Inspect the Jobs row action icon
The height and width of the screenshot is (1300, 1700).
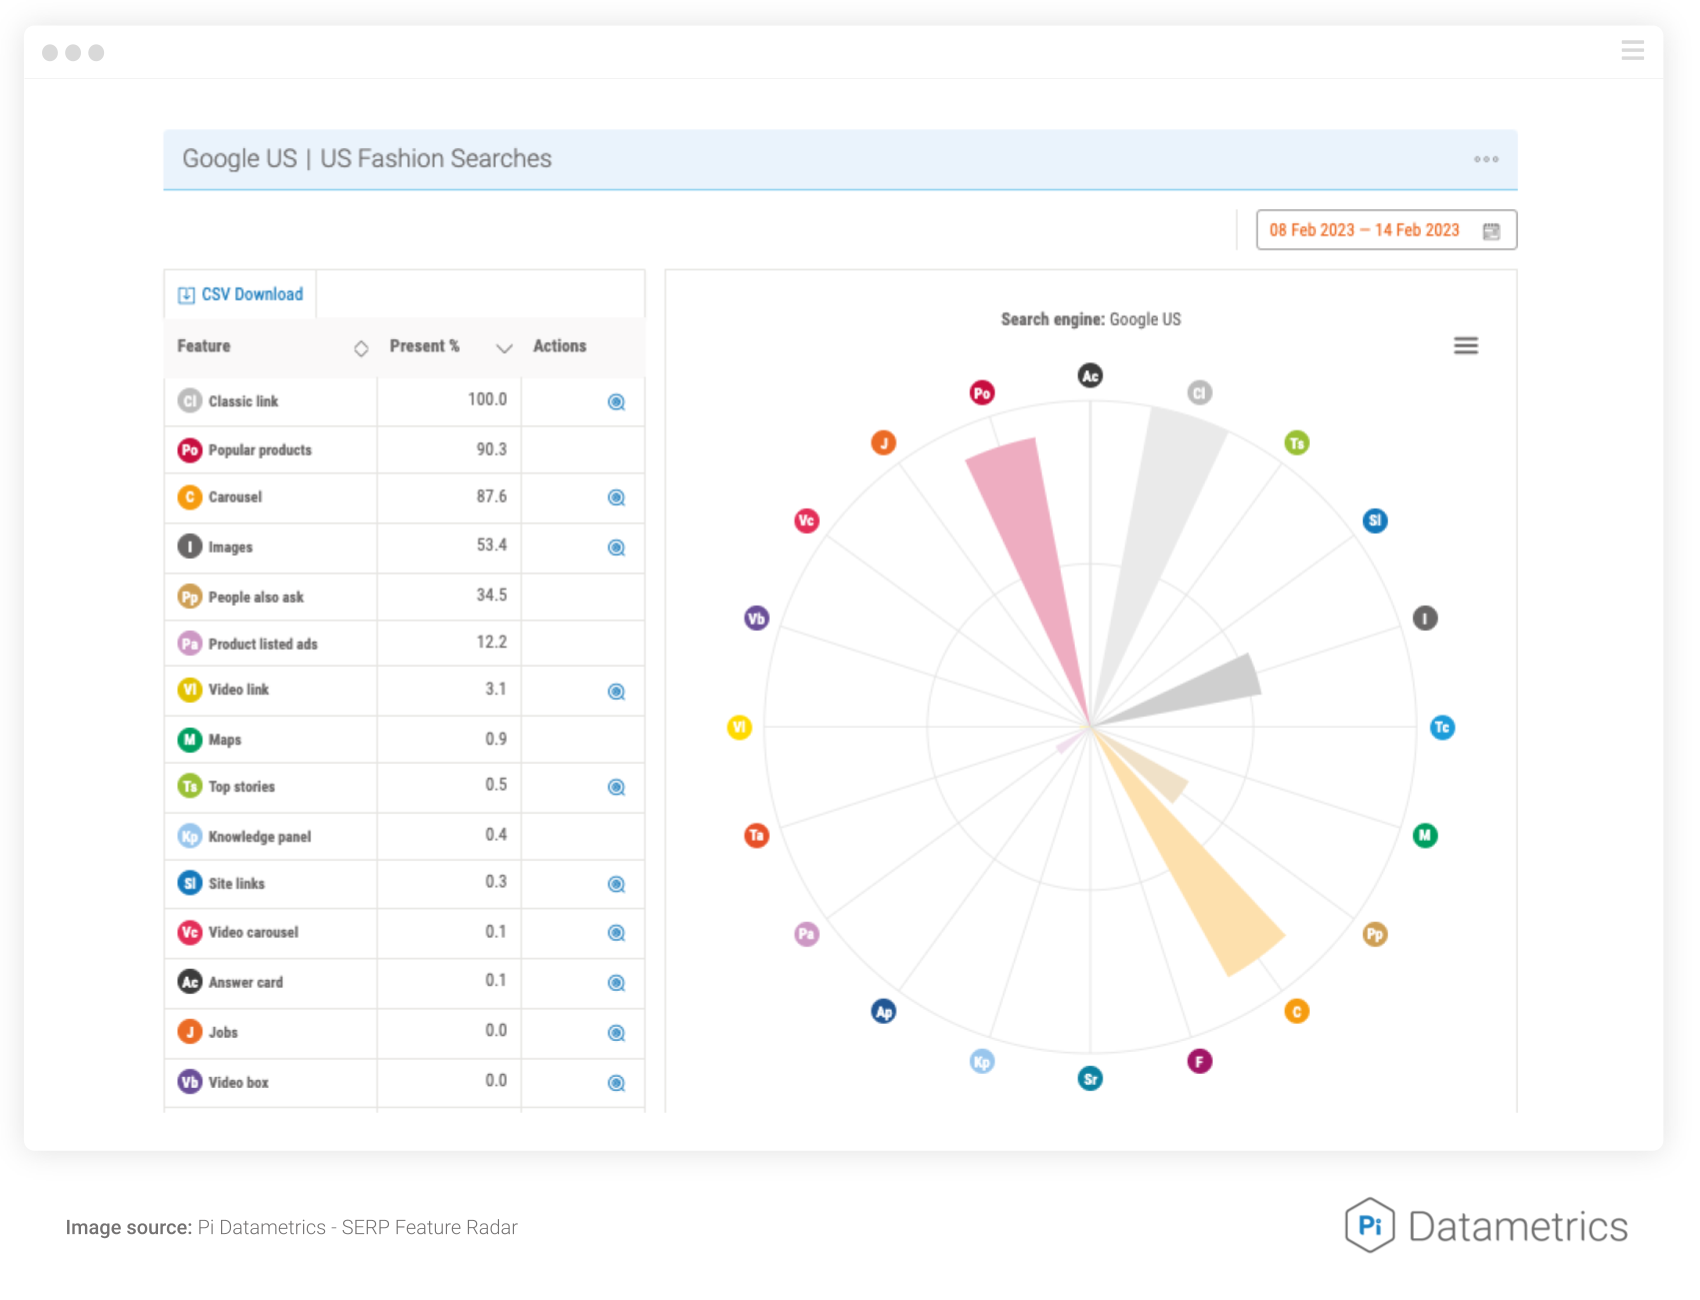click(617, 1033)
